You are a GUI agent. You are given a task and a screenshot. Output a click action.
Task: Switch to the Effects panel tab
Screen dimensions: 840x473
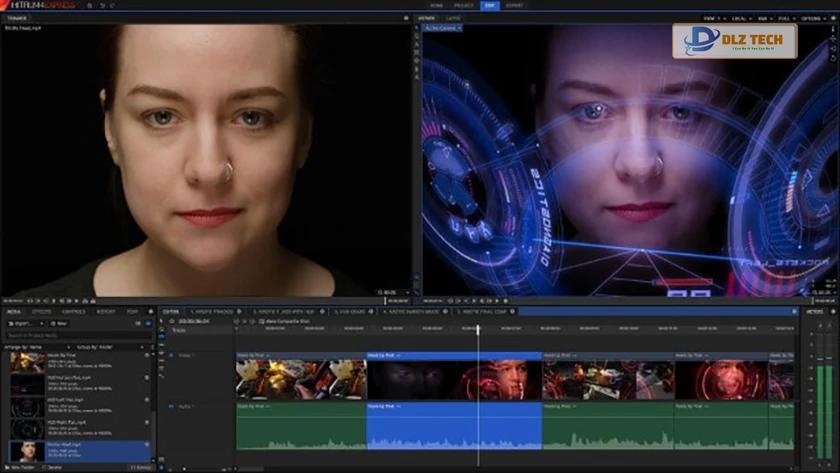pyautogui.click(x=41, y=311)
